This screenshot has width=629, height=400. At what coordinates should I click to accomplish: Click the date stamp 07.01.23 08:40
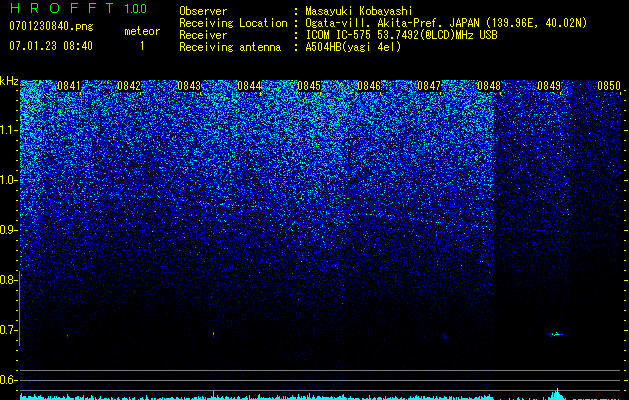(x=51, y=46)
